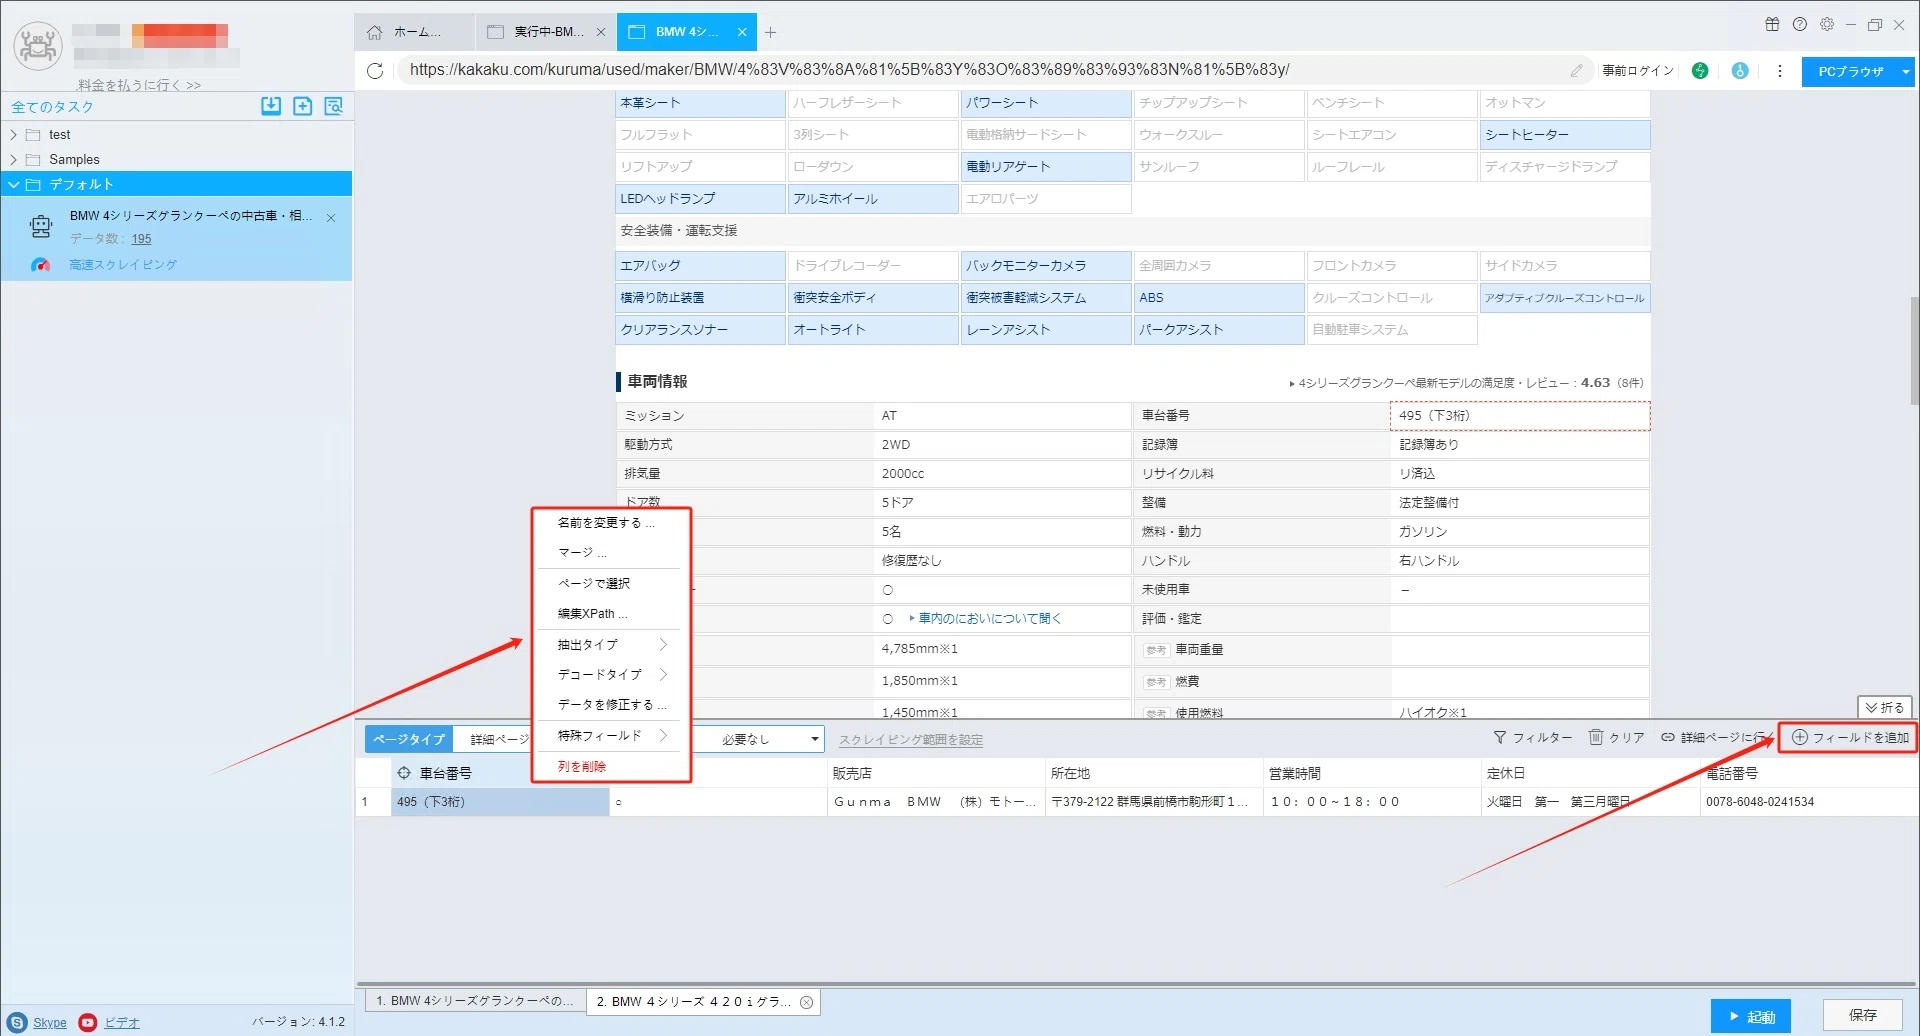Reload the page with refresh icon

pyautogui.click(x=375, y=70)
